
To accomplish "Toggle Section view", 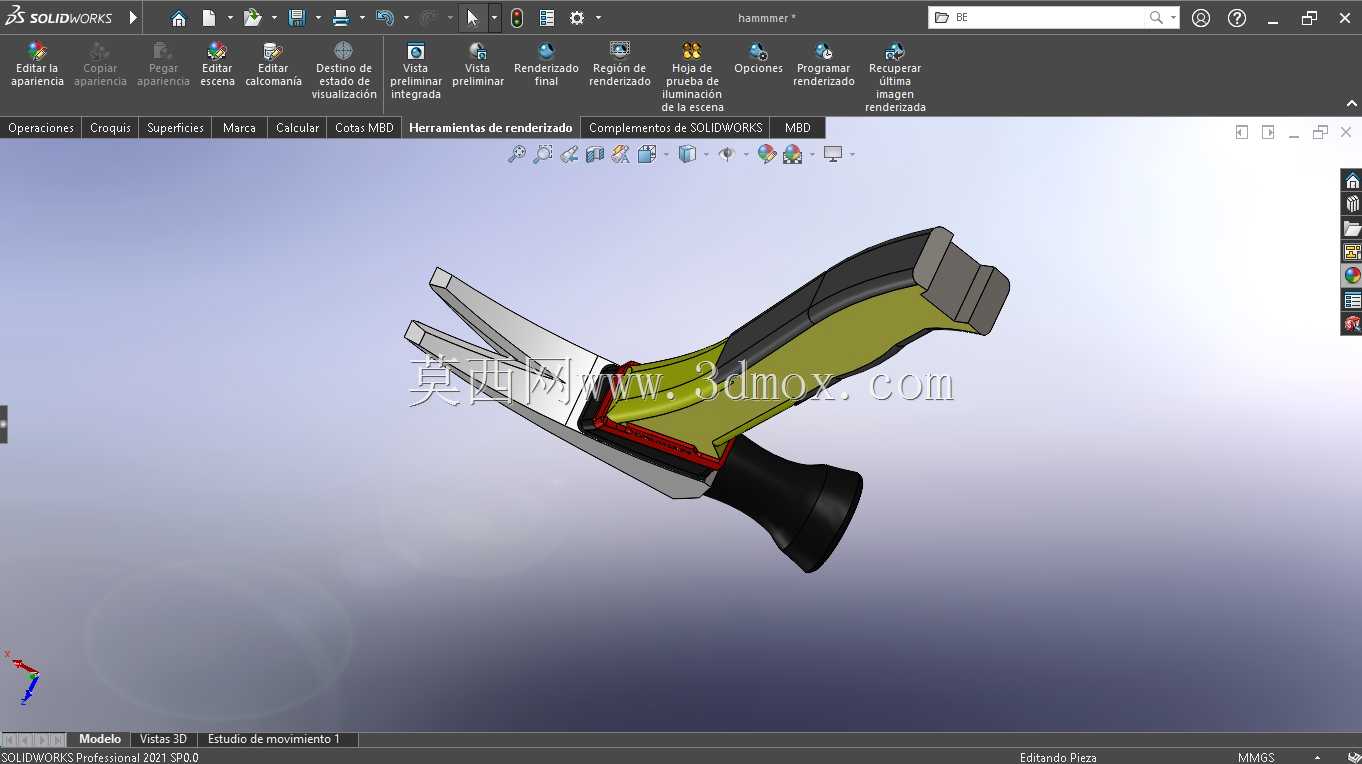I will point(595,154).
